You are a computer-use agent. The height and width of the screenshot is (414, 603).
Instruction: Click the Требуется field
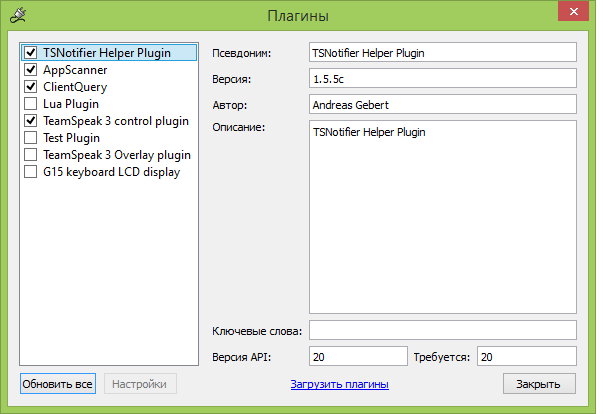(x=527, y=356)
